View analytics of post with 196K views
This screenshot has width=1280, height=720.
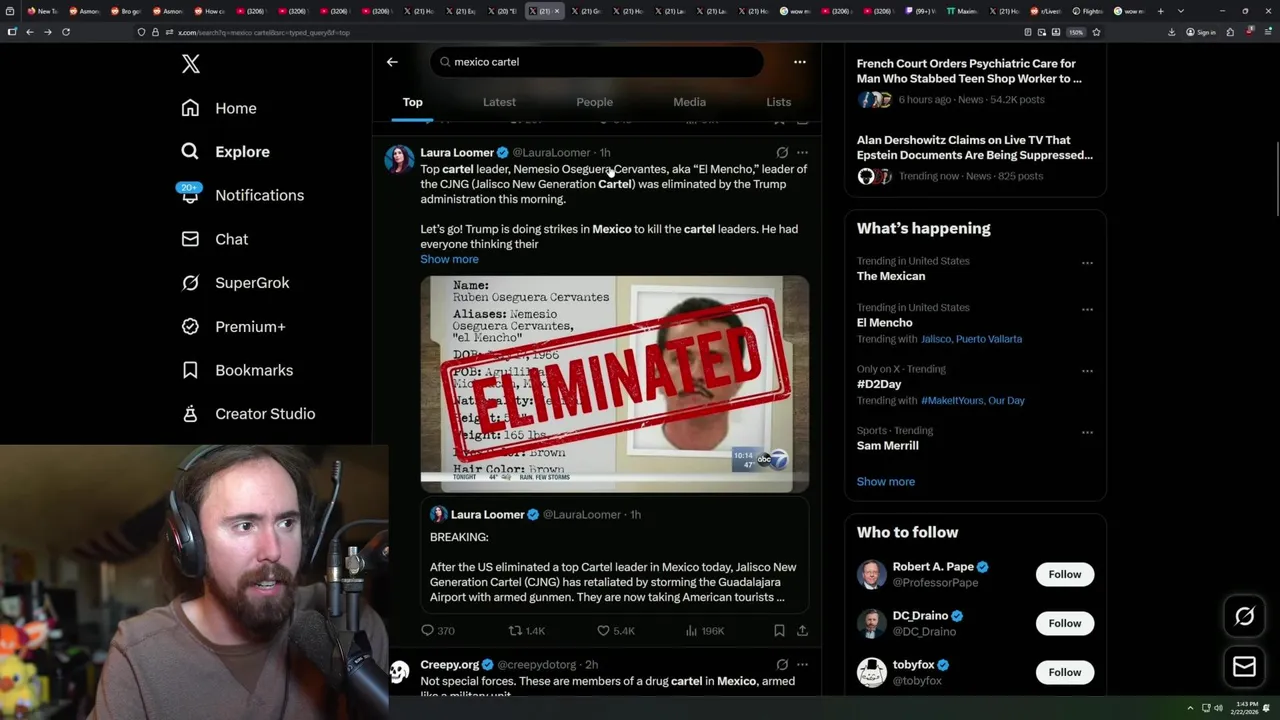point(704,631)
